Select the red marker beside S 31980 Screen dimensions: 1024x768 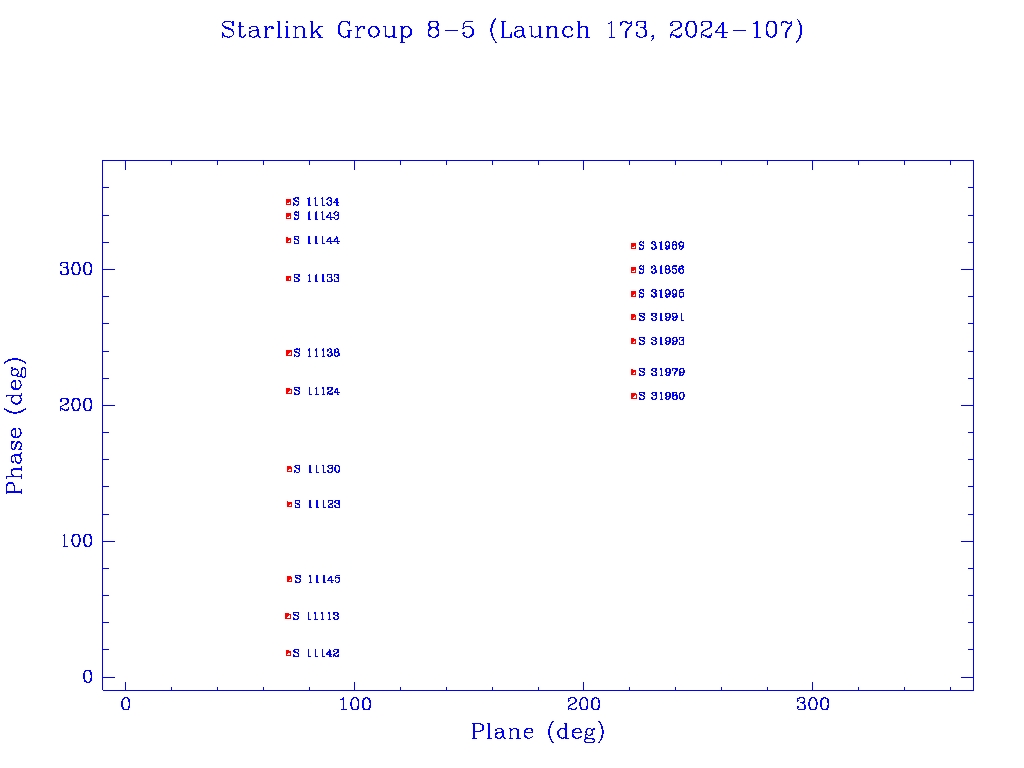pos(633,396)
